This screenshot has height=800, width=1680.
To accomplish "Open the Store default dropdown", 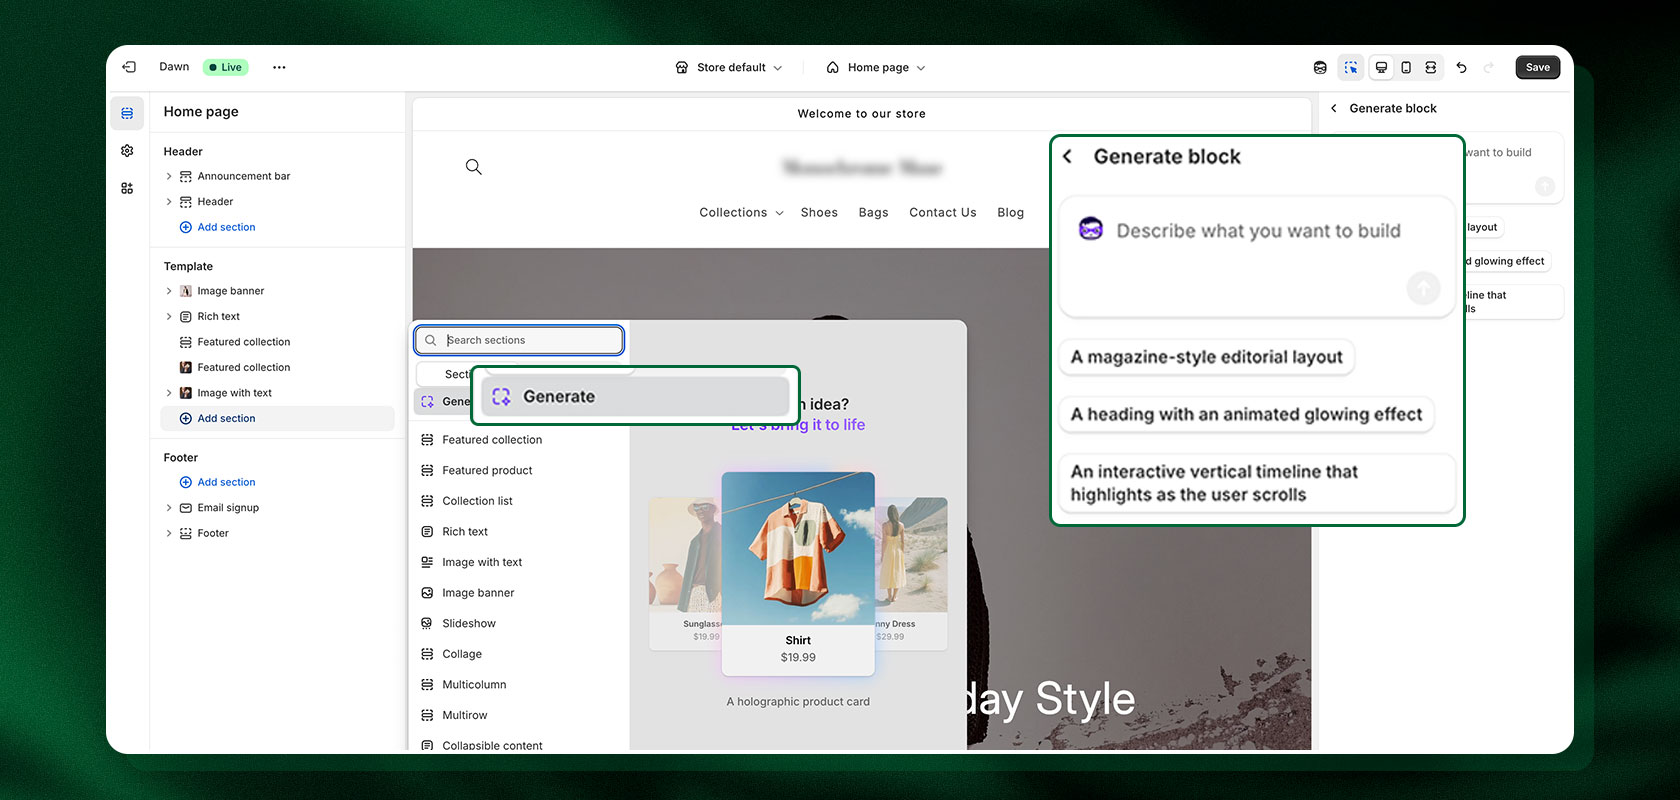I will click(730, 68).
